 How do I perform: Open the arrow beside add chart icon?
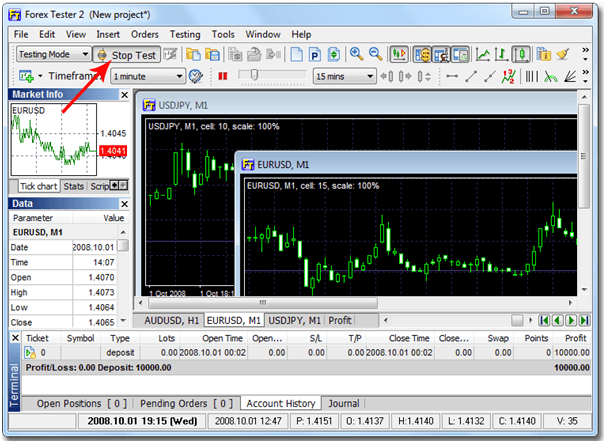pyautogui.click(x=40, y=76)
